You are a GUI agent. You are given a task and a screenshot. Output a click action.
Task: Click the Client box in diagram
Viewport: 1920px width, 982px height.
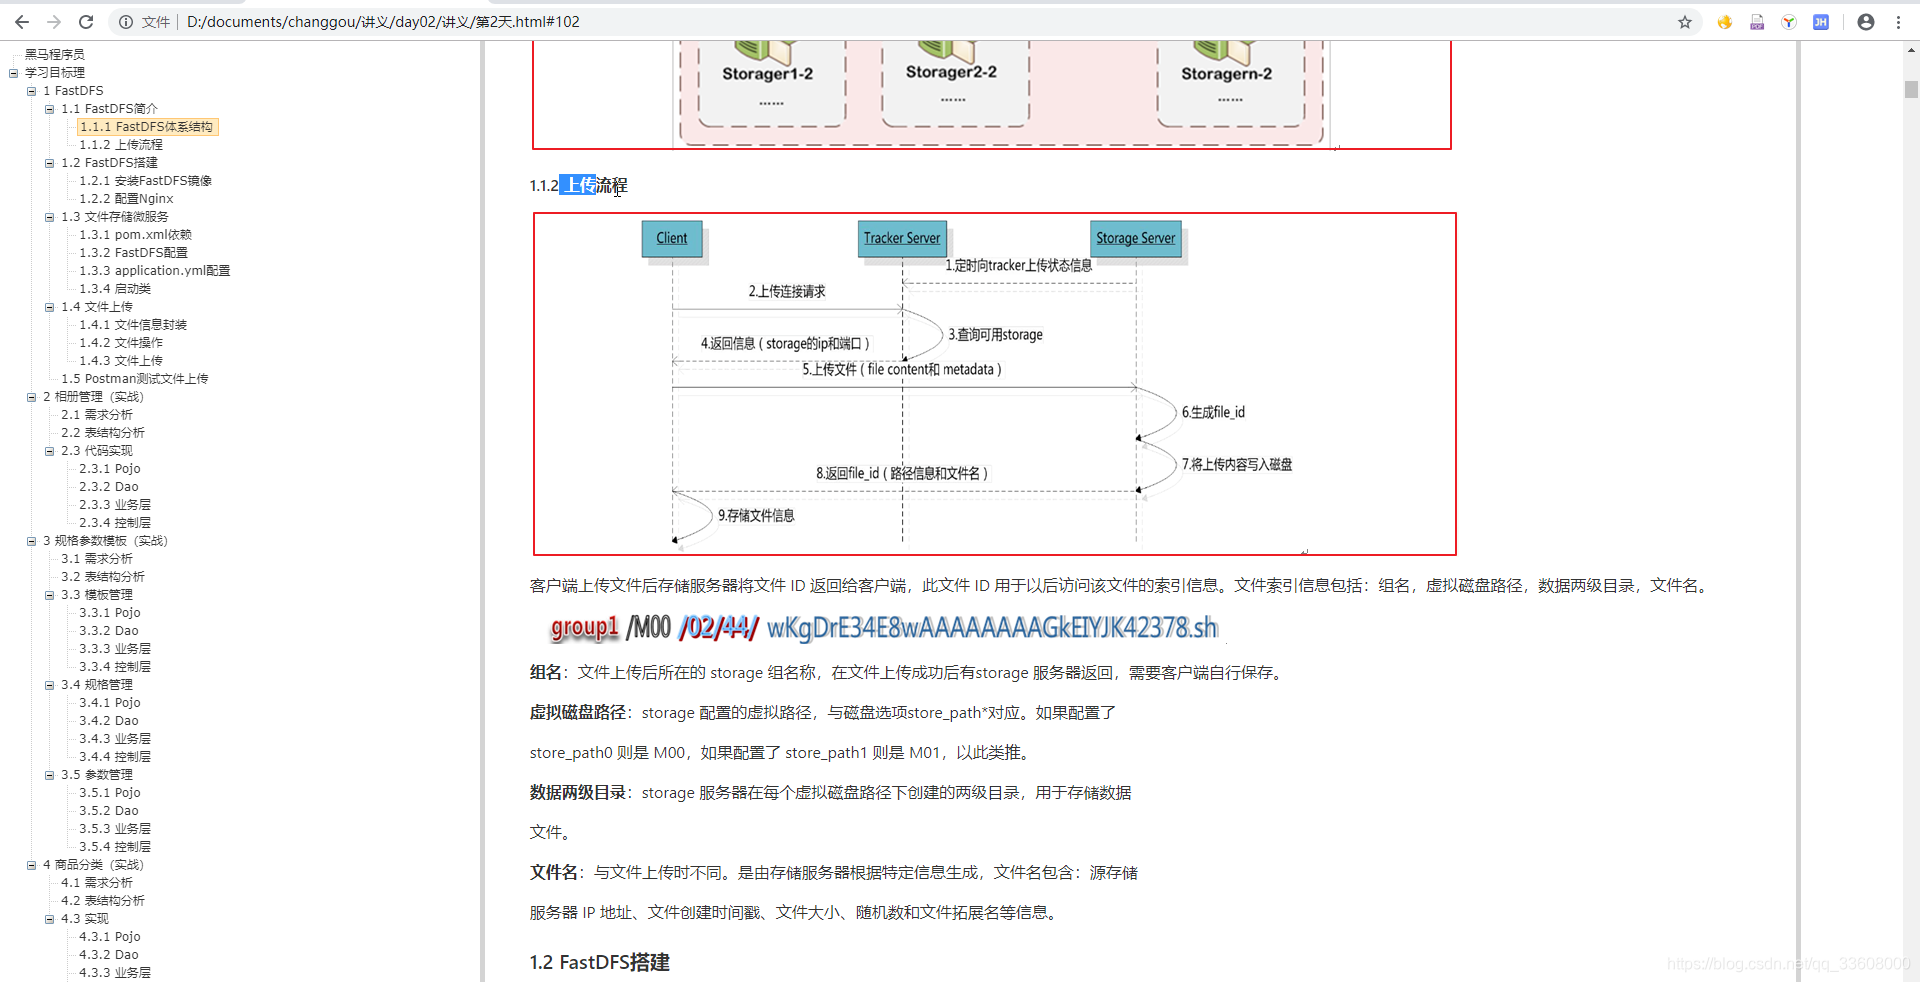672,238
